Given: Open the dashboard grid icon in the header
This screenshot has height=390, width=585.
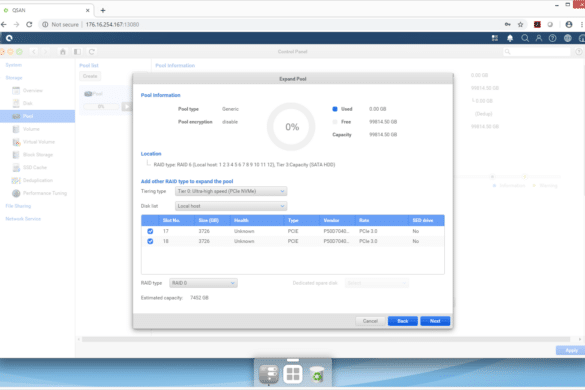Looking at the screenshot, I should [495, 38].
